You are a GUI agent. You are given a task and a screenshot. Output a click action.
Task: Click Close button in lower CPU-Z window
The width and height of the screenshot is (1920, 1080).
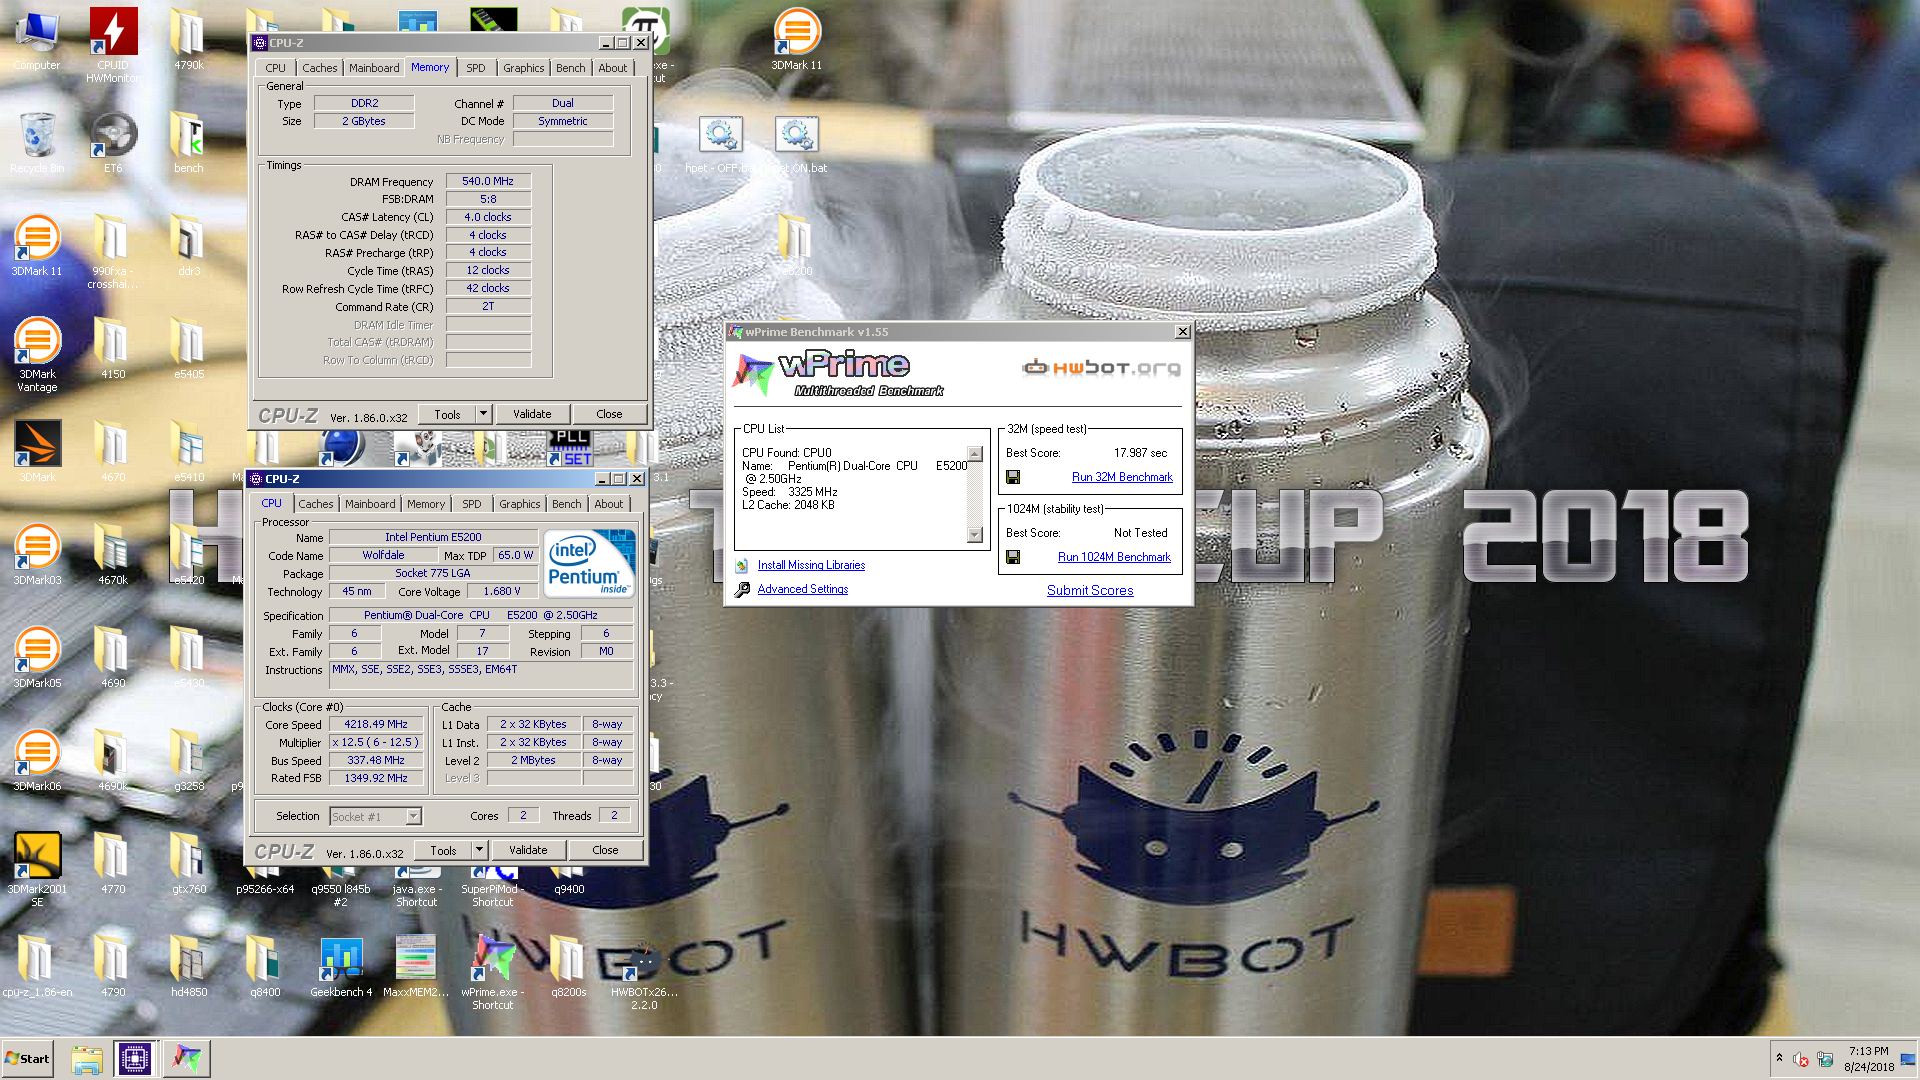coord(605,850)
